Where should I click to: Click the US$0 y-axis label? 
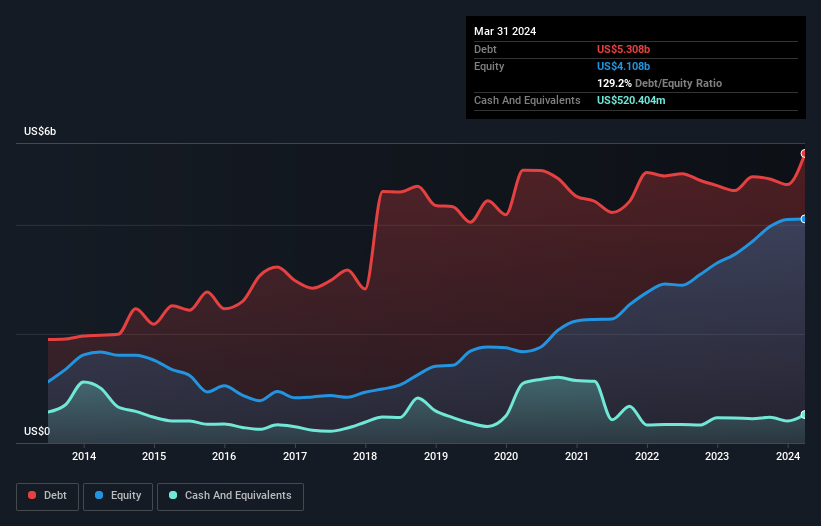click(37, 431)
